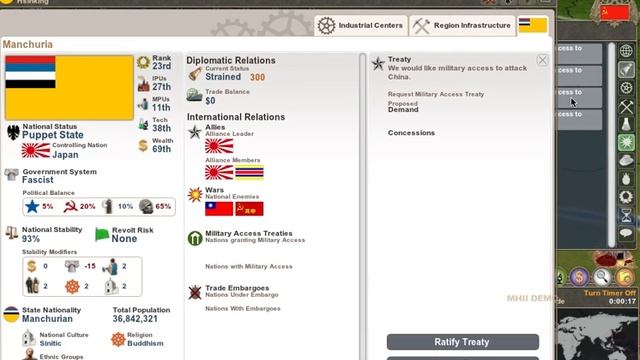Click the National Status eagle icon

[13, 133]
